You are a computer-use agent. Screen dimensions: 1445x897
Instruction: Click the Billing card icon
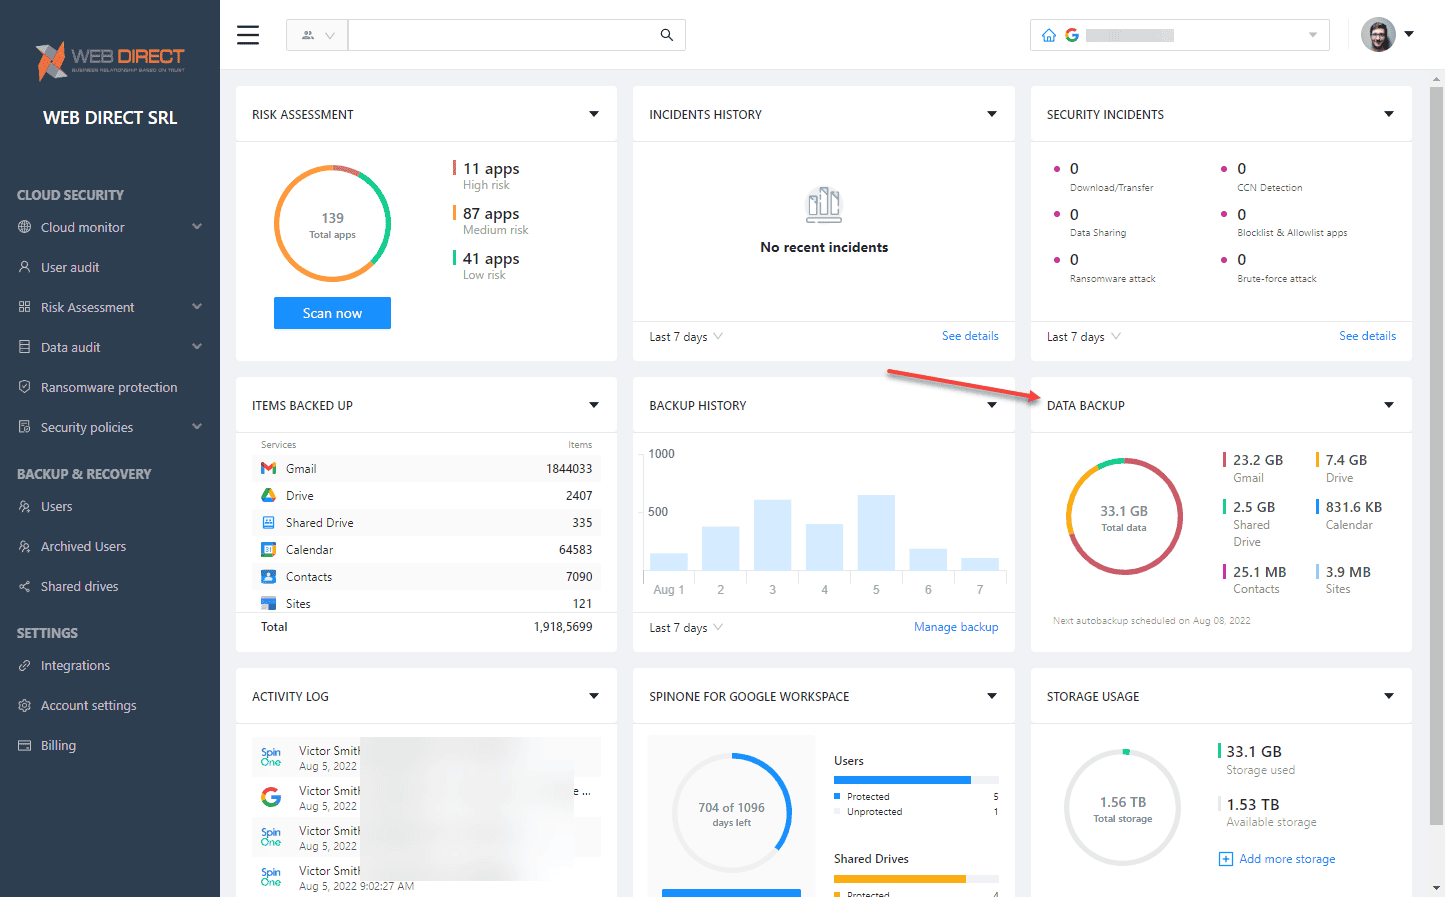point(25,745)
